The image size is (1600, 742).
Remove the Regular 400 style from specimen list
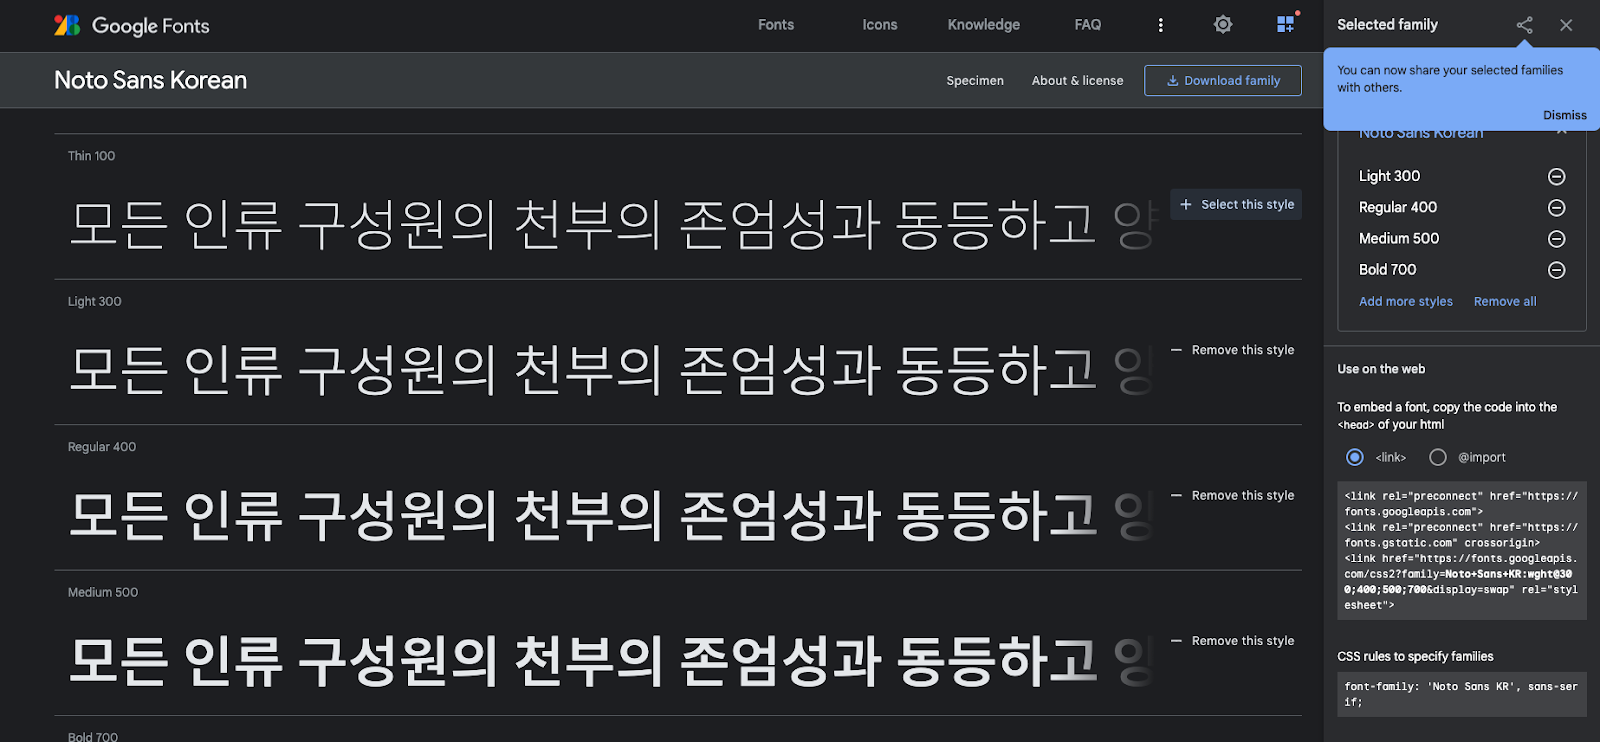coord(1232,495)
